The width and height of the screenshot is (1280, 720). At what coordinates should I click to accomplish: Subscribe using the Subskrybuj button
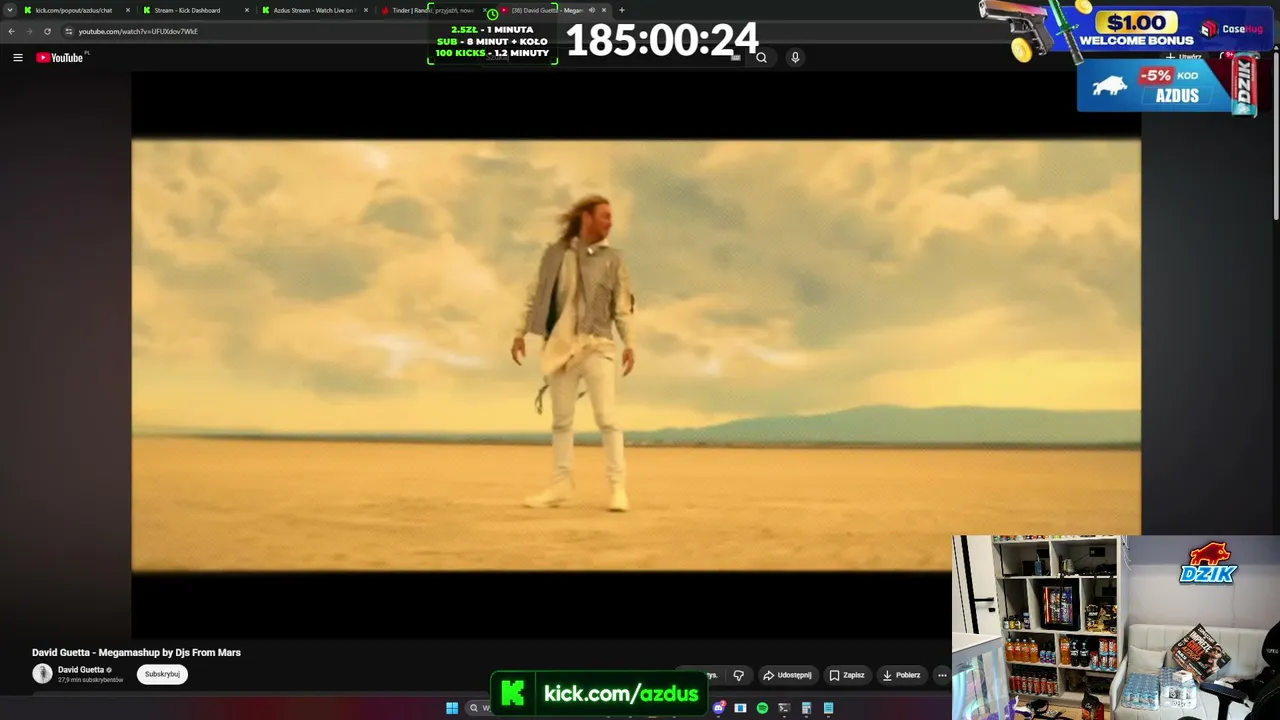(162, 674)
